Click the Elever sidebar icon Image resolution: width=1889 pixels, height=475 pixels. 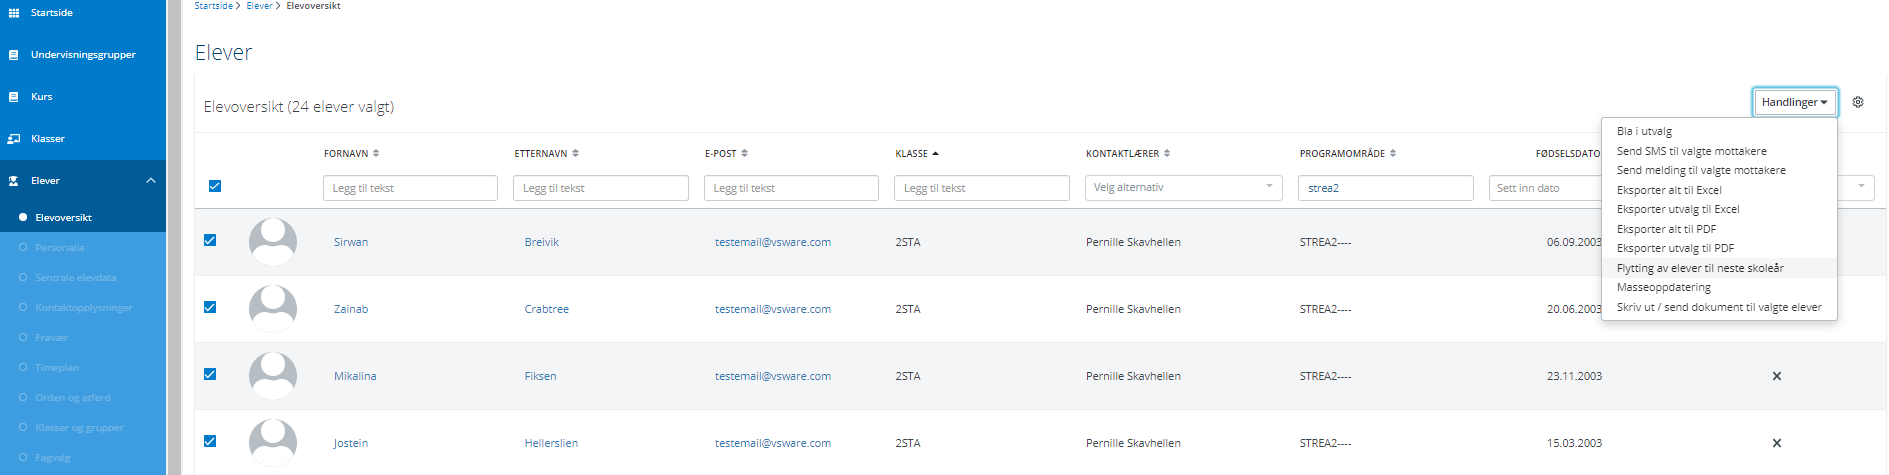(14, 181)
